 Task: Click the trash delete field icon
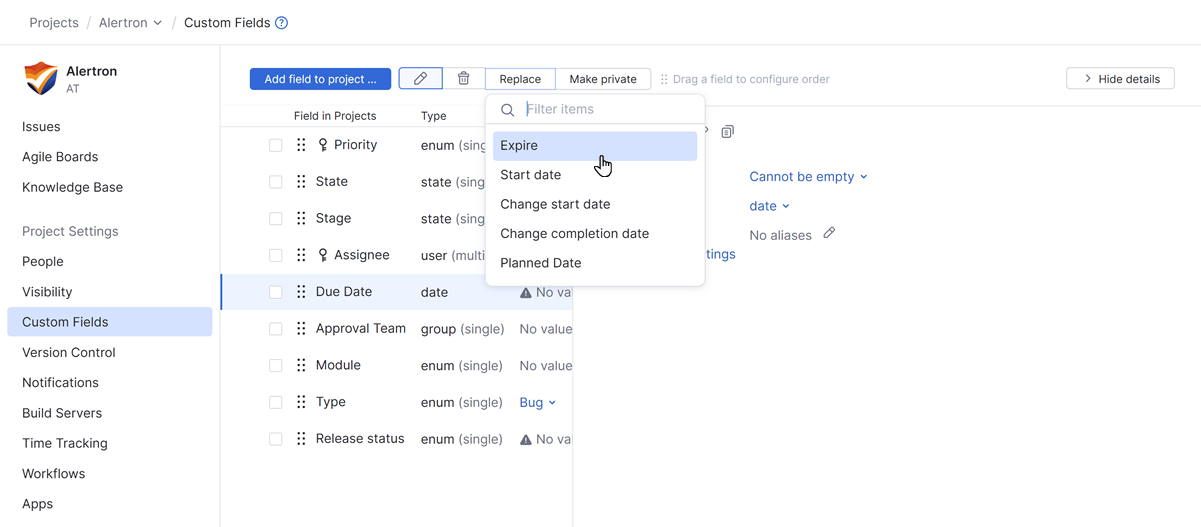[x=463, y=79]
